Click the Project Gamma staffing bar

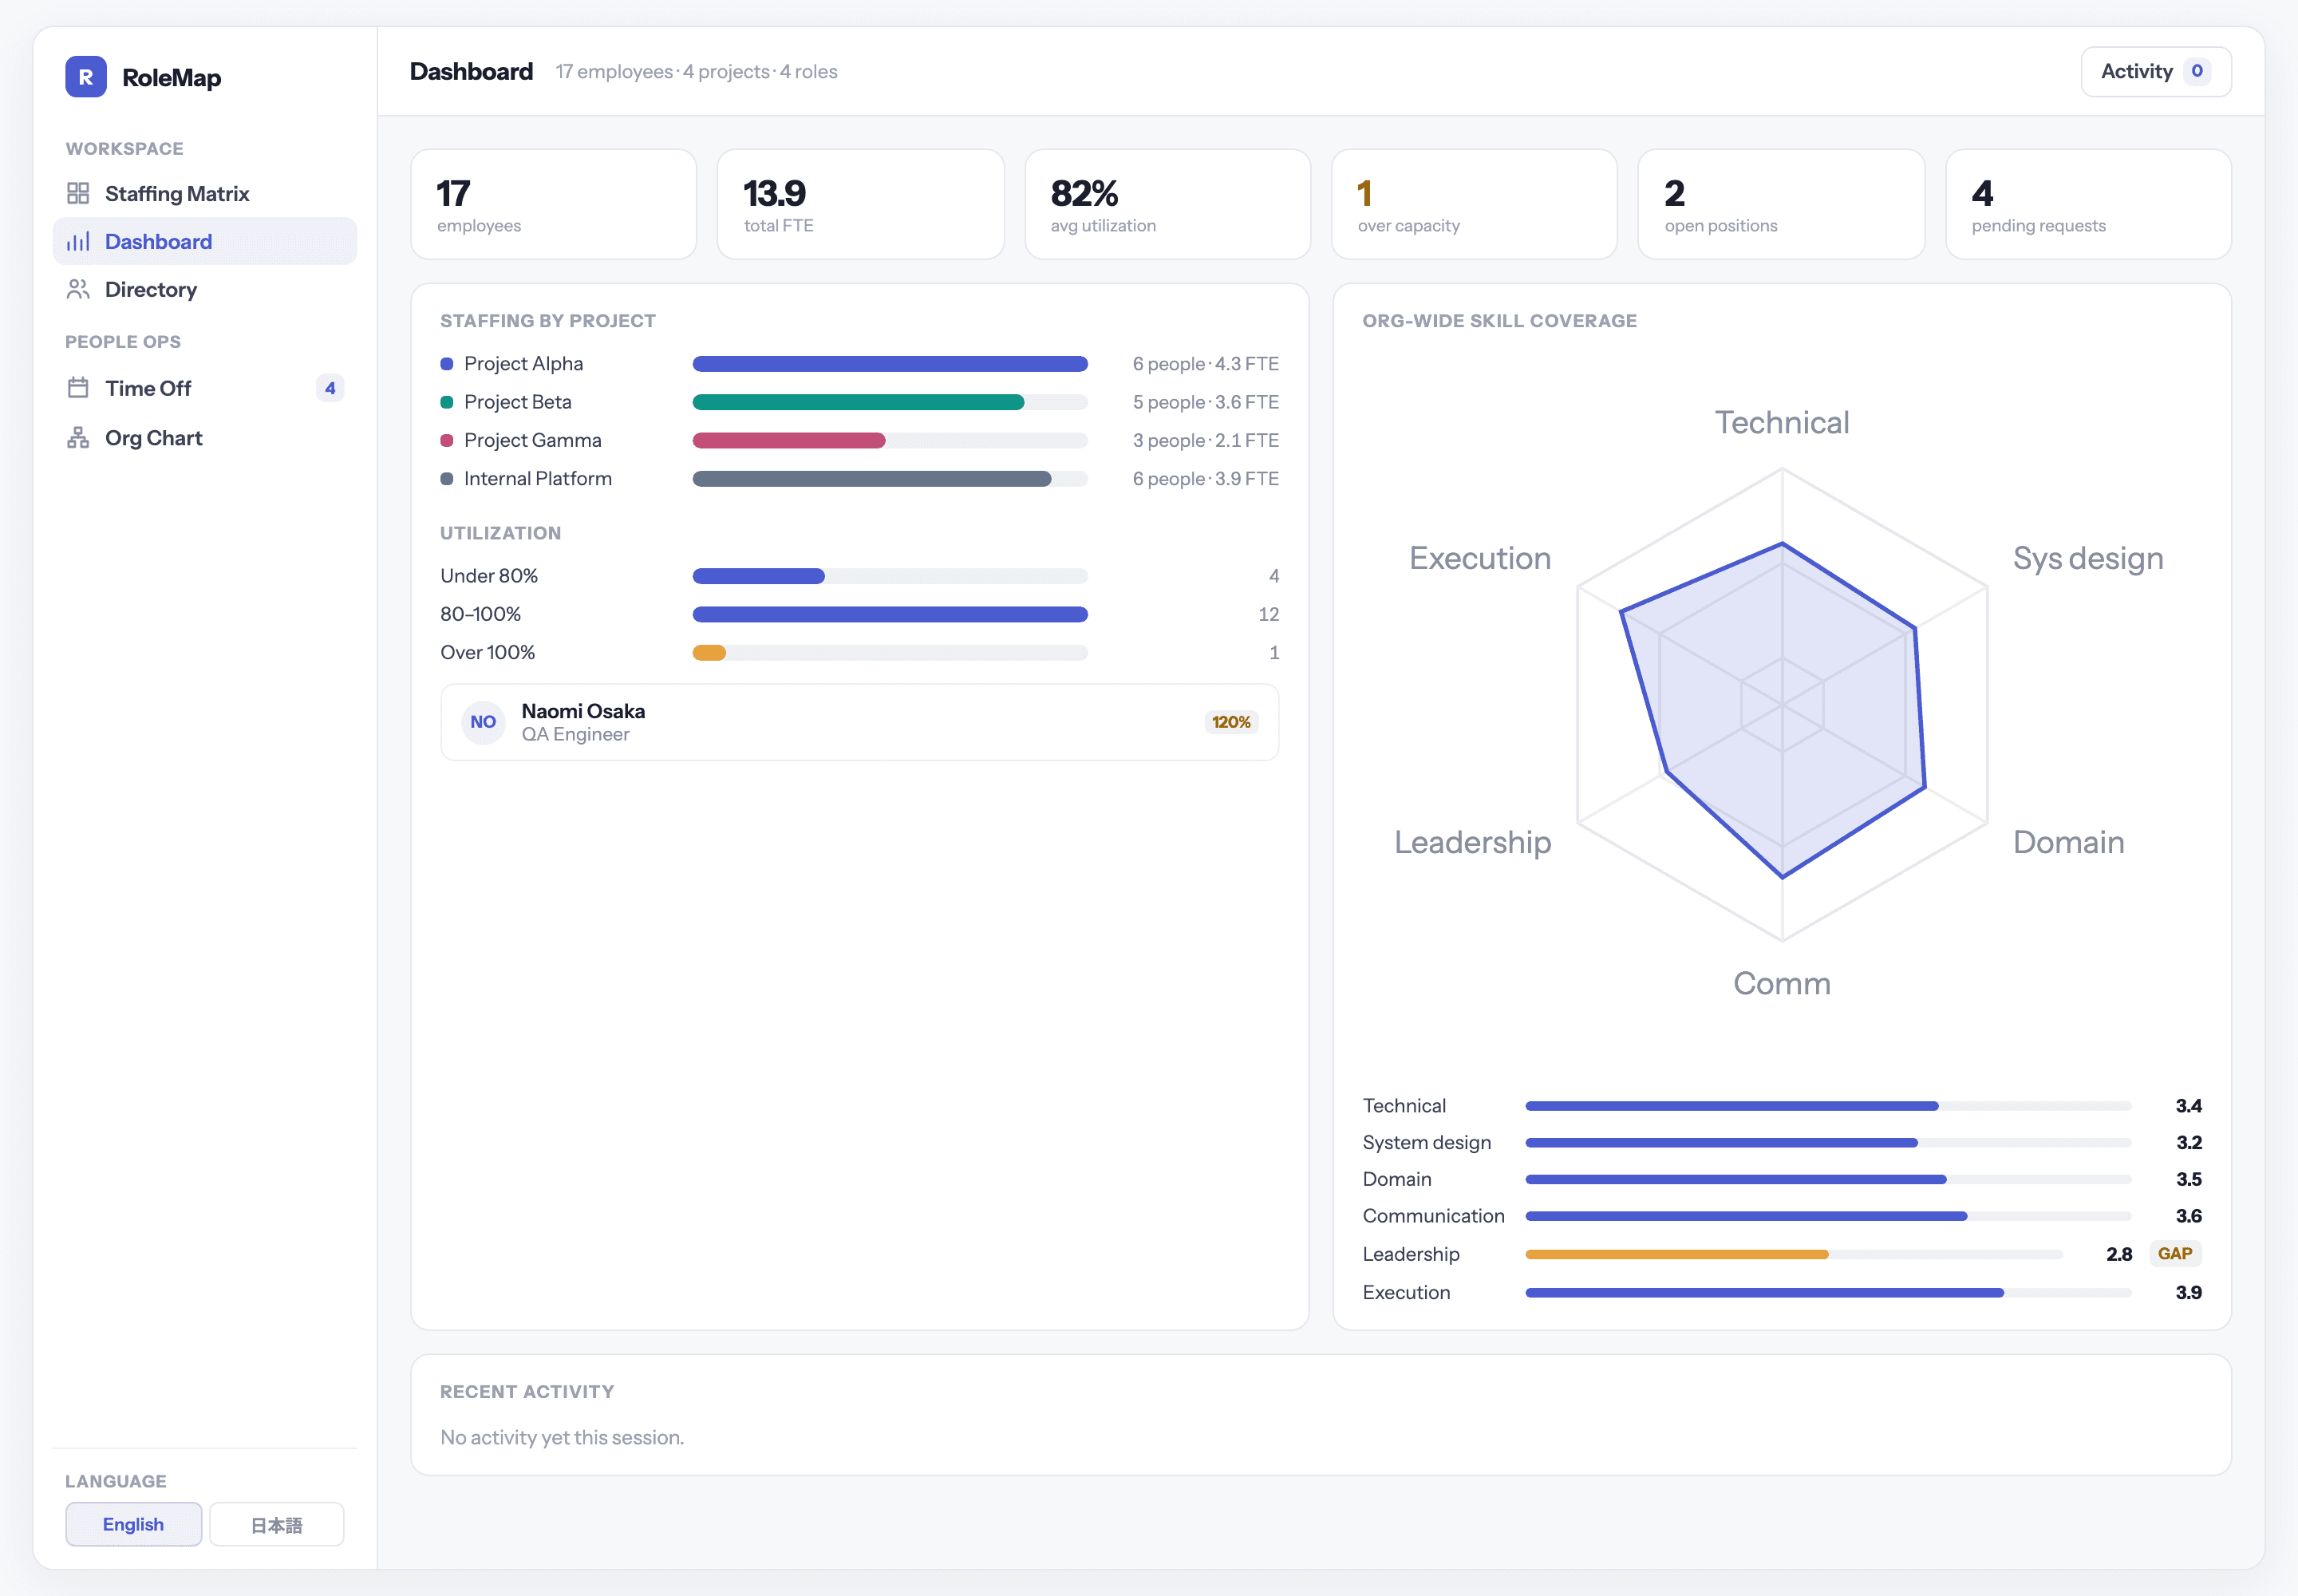point(890,440)
